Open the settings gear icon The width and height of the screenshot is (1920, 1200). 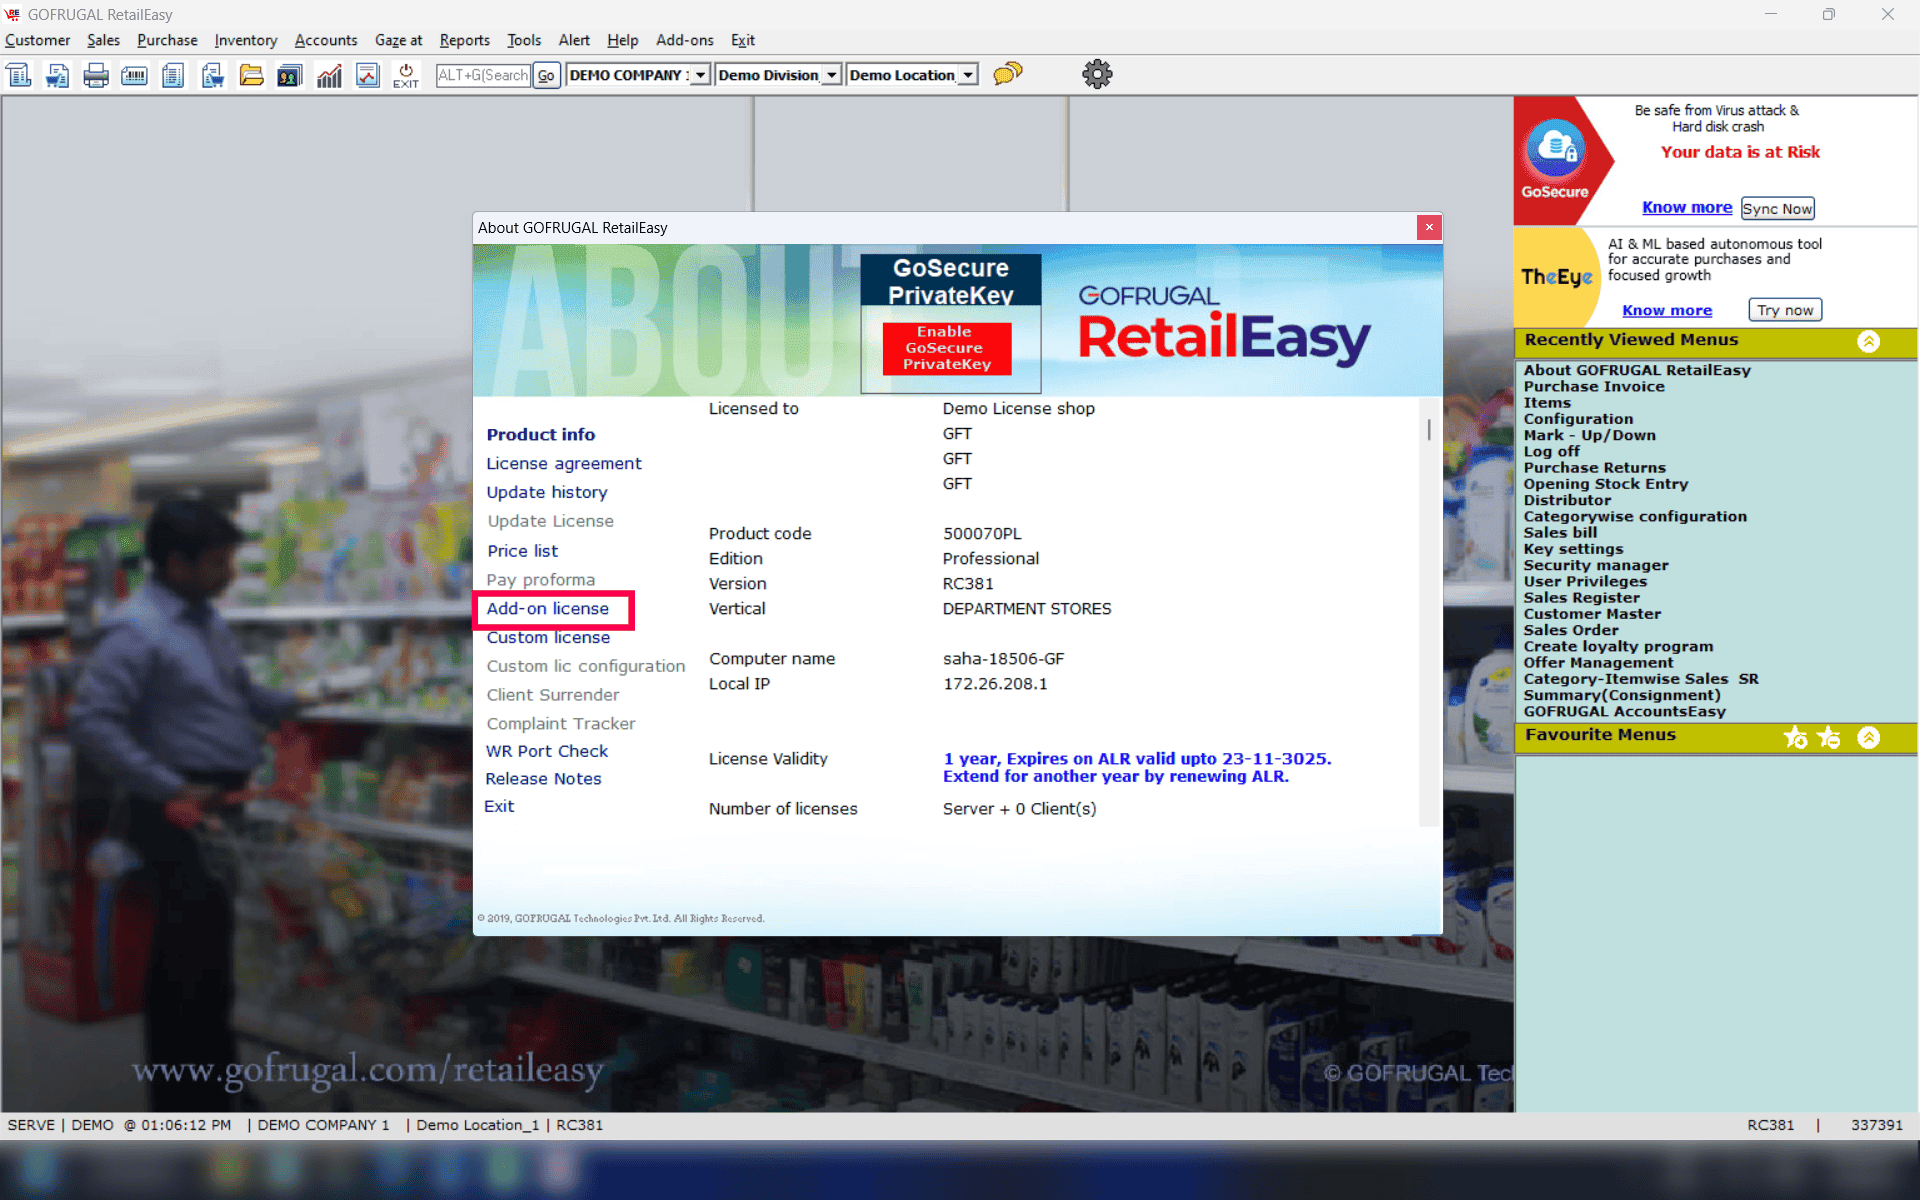tap(1097, 74)
